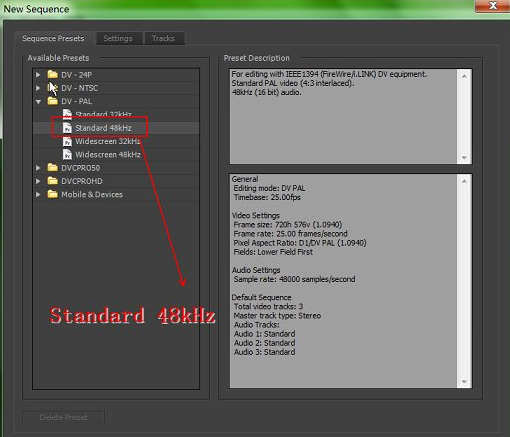Select the DVCPROHD folder label
Screen dimensions: 510x437
point(82,181)
